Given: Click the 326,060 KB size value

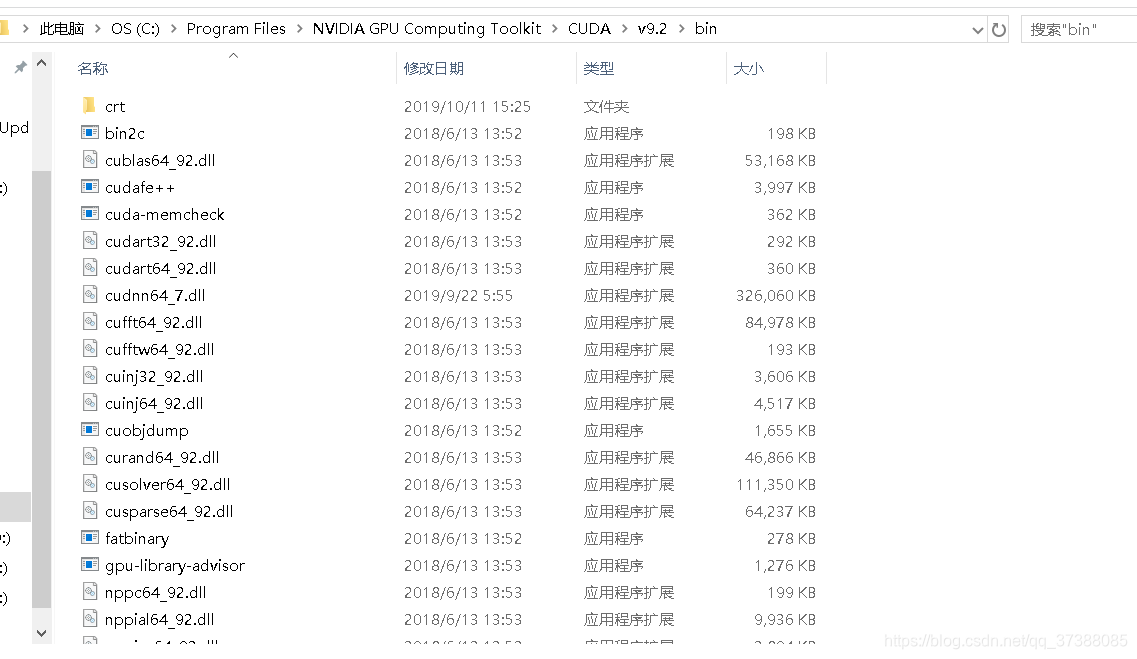Looking at the screenshot, I should [x=775, y=296].
